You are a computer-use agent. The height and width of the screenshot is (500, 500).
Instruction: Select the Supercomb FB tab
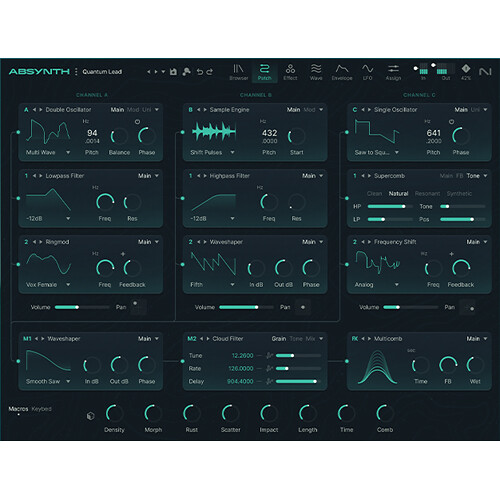(x=460, y=176)
